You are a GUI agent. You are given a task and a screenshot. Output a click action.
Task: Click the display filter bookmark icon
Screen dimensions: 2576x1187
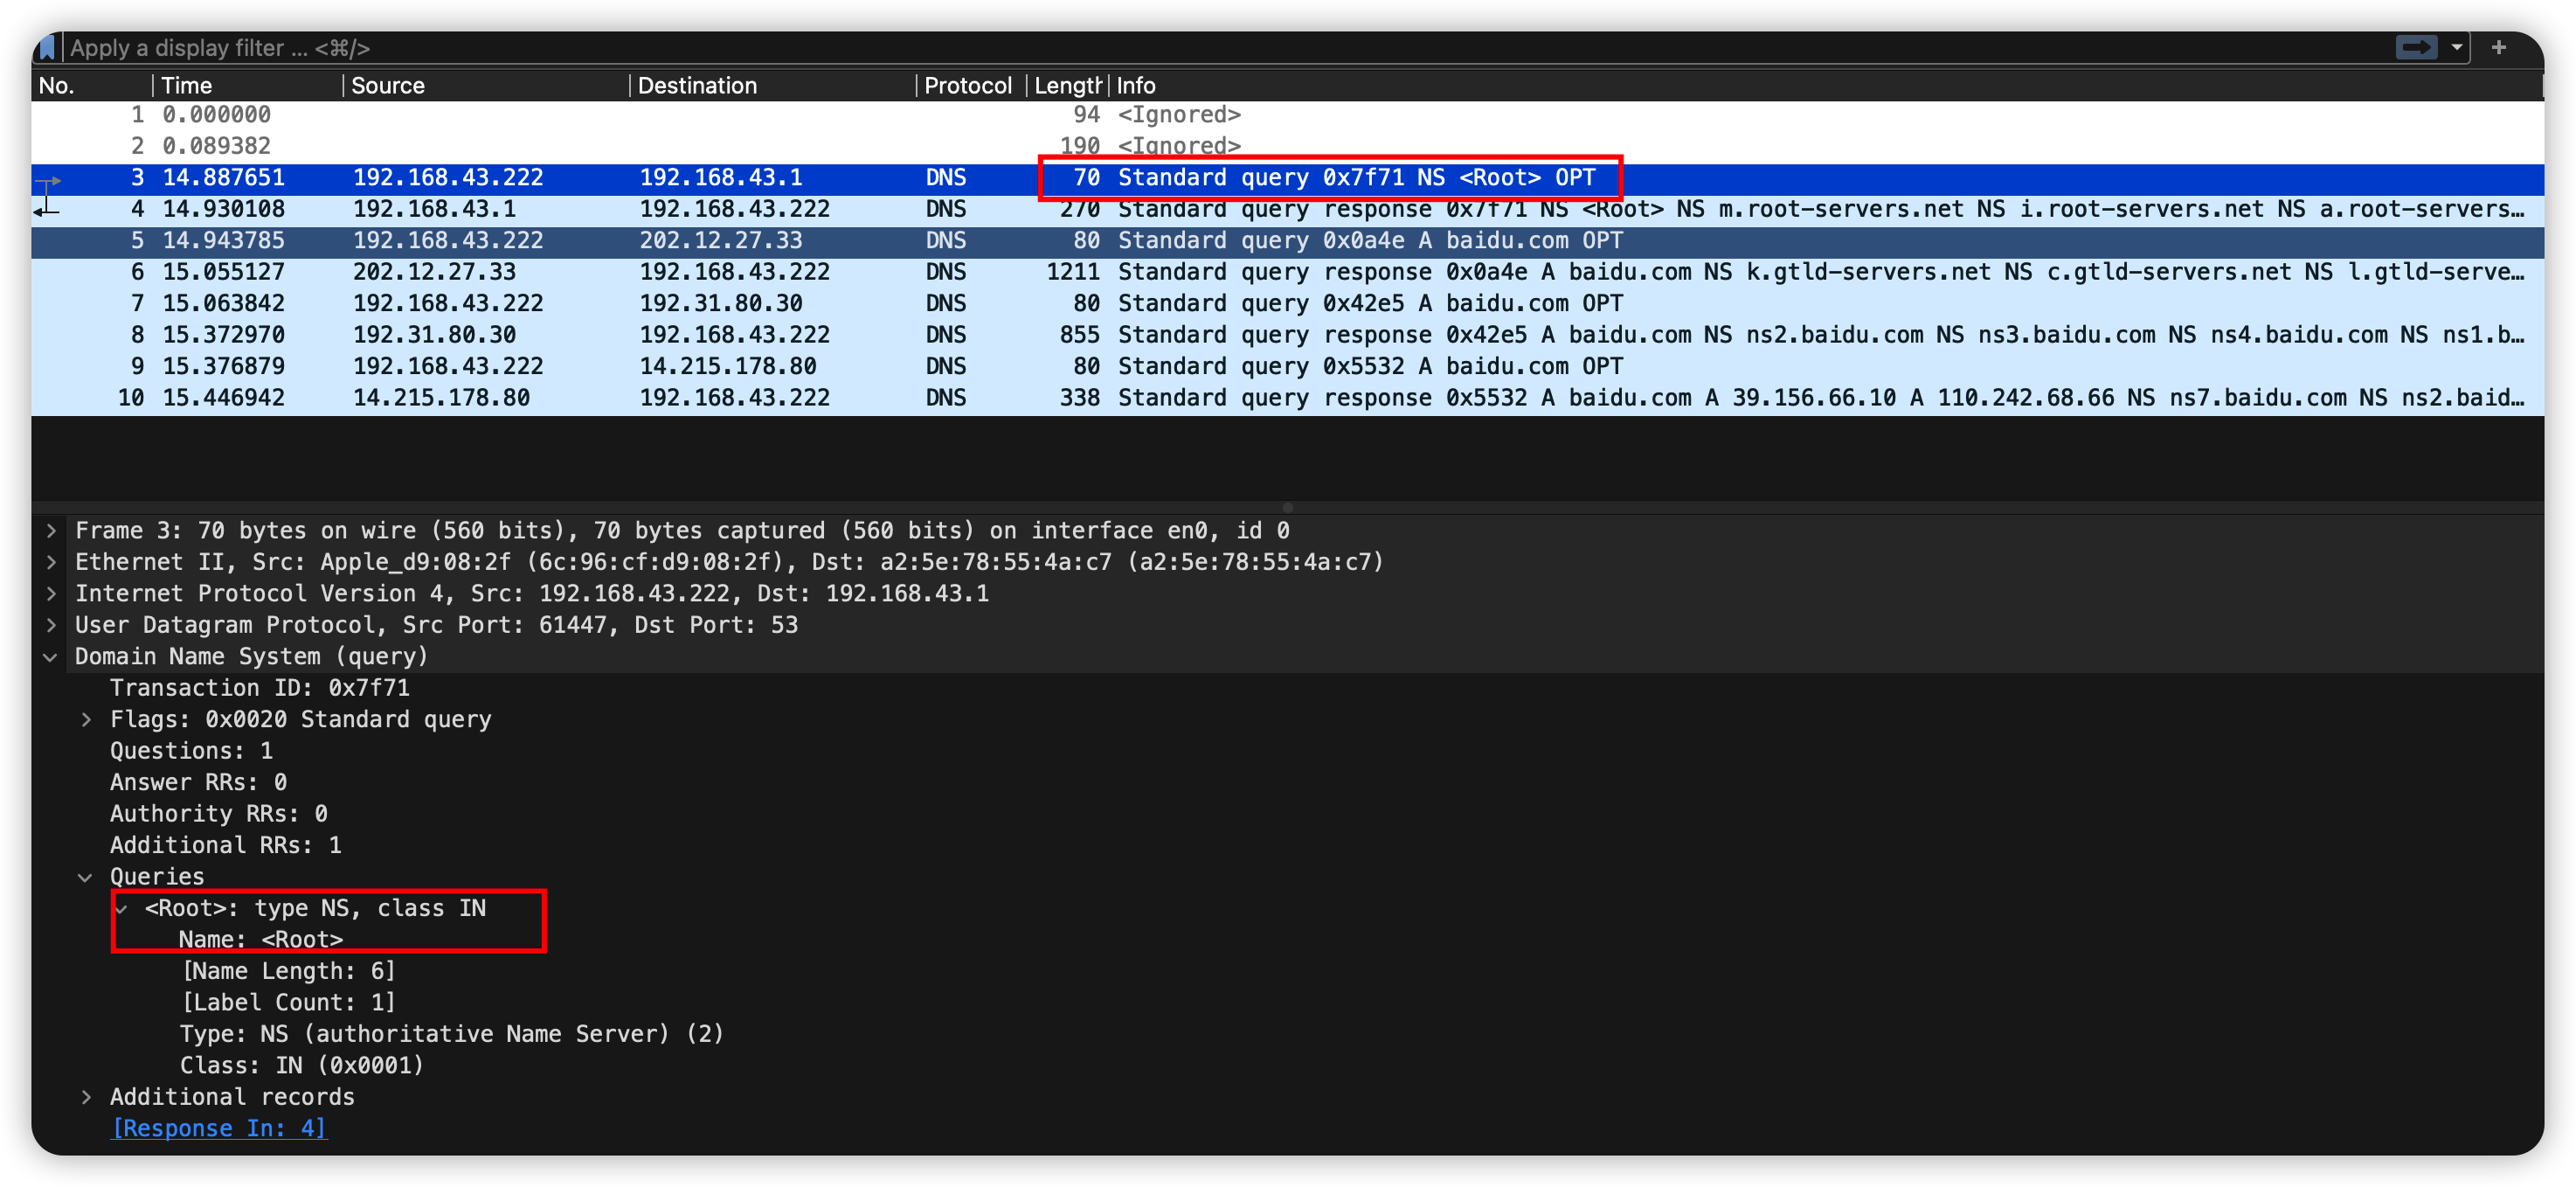46,48
